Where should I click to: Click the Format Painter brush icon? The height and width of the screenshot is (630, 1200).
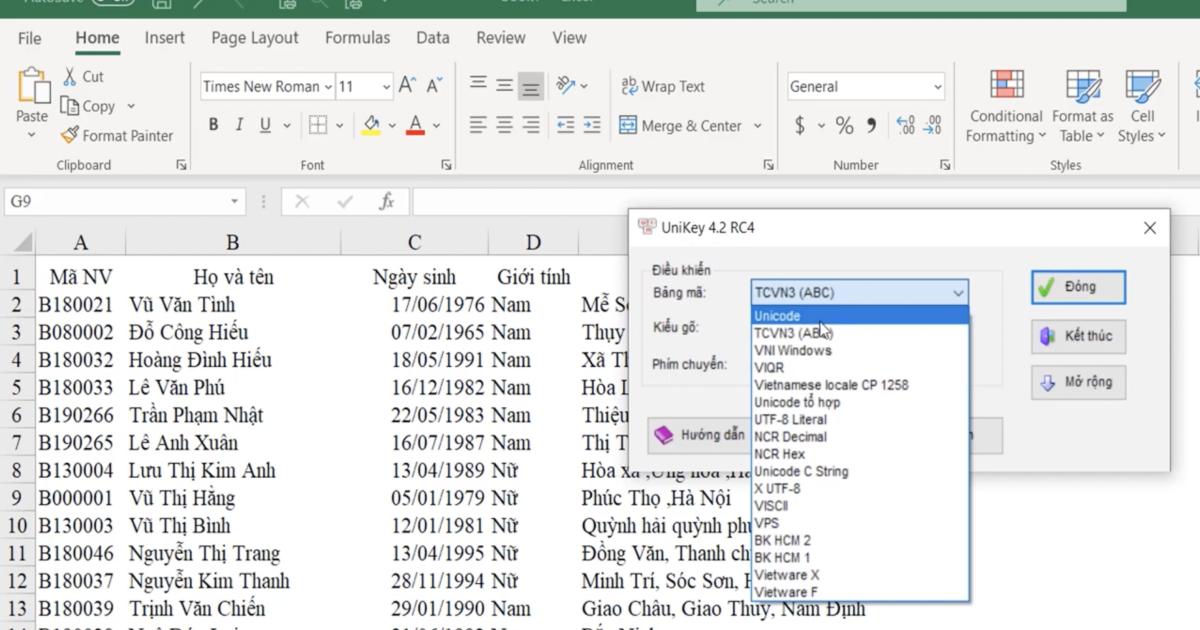[70, 135]
